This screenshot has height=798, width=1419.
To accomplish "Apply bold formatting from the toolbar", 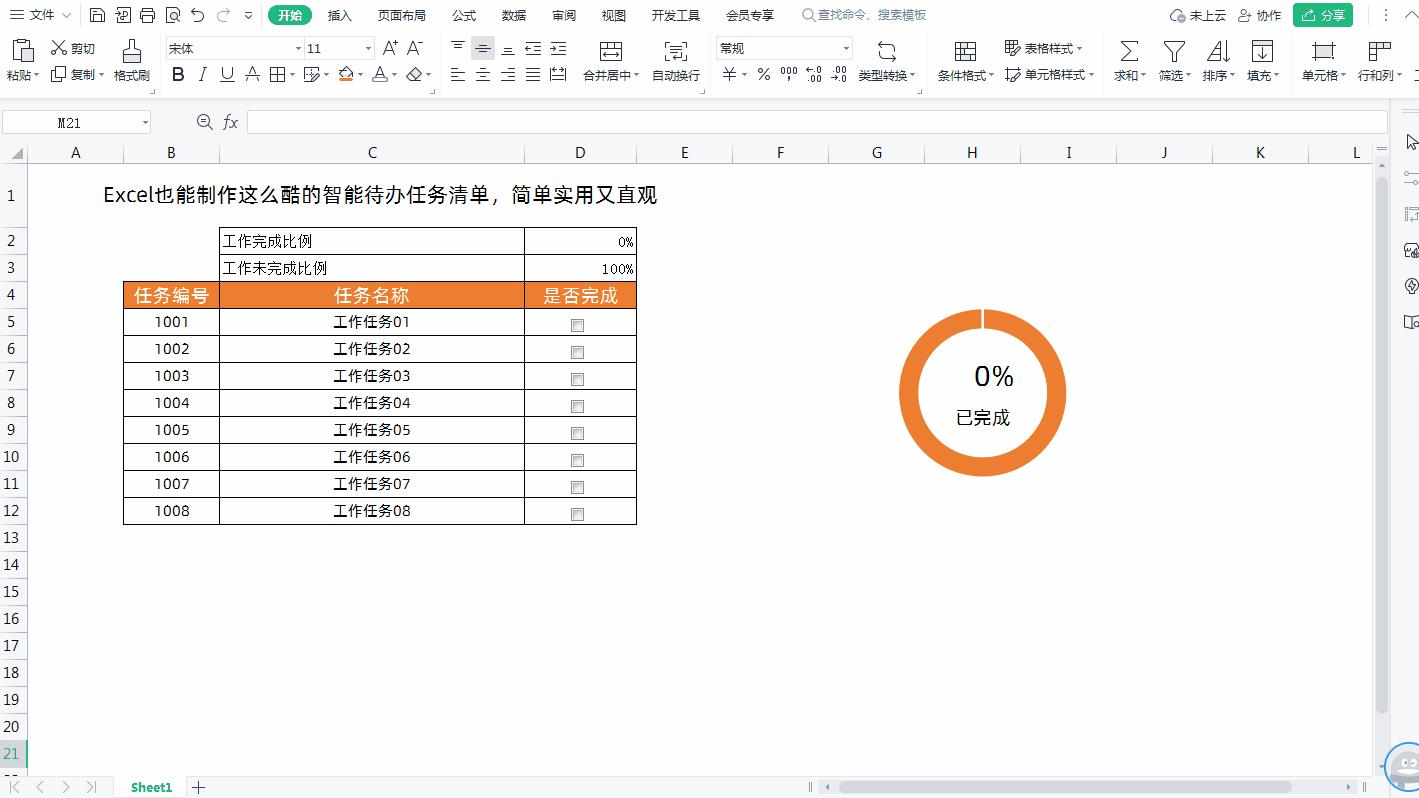I will point(177,74).
